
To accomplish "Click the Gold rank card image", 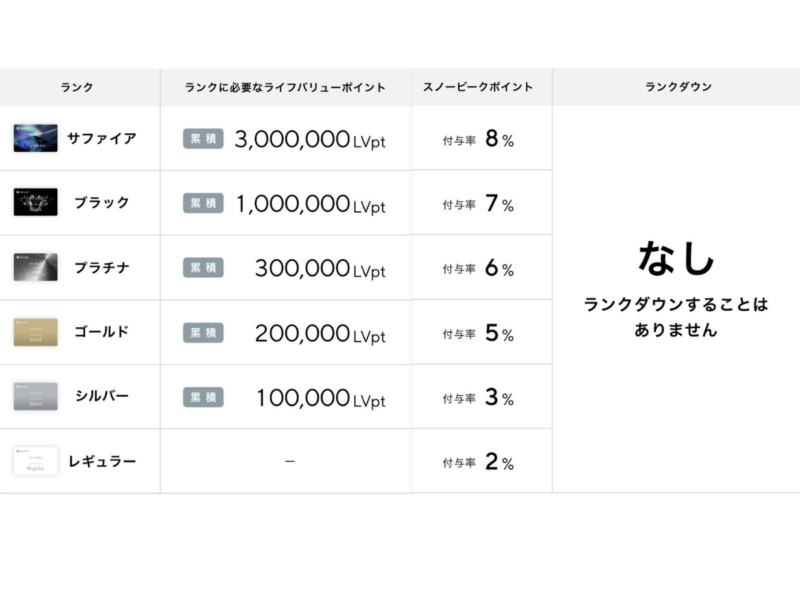I will 35,332.
